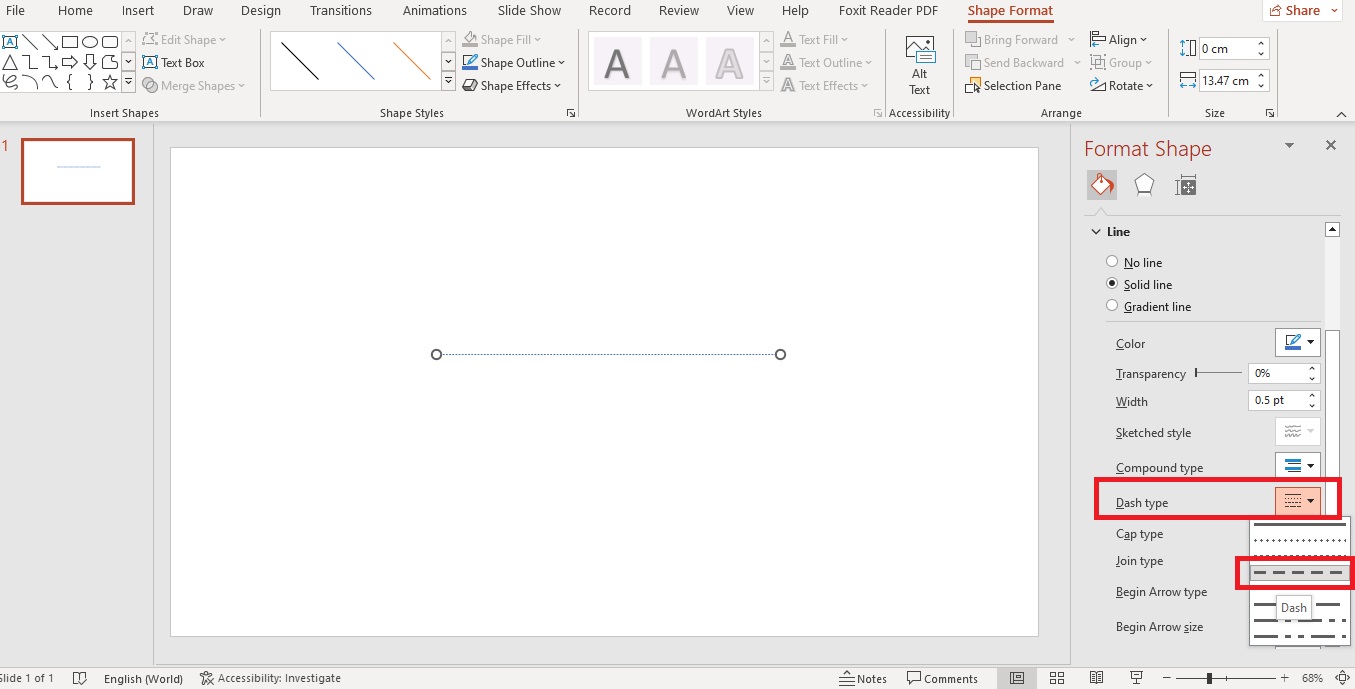Image resolution: width=1355 pixels, height=689 pixels.
Task: Click the Share button
Action: coord(1301,10)
